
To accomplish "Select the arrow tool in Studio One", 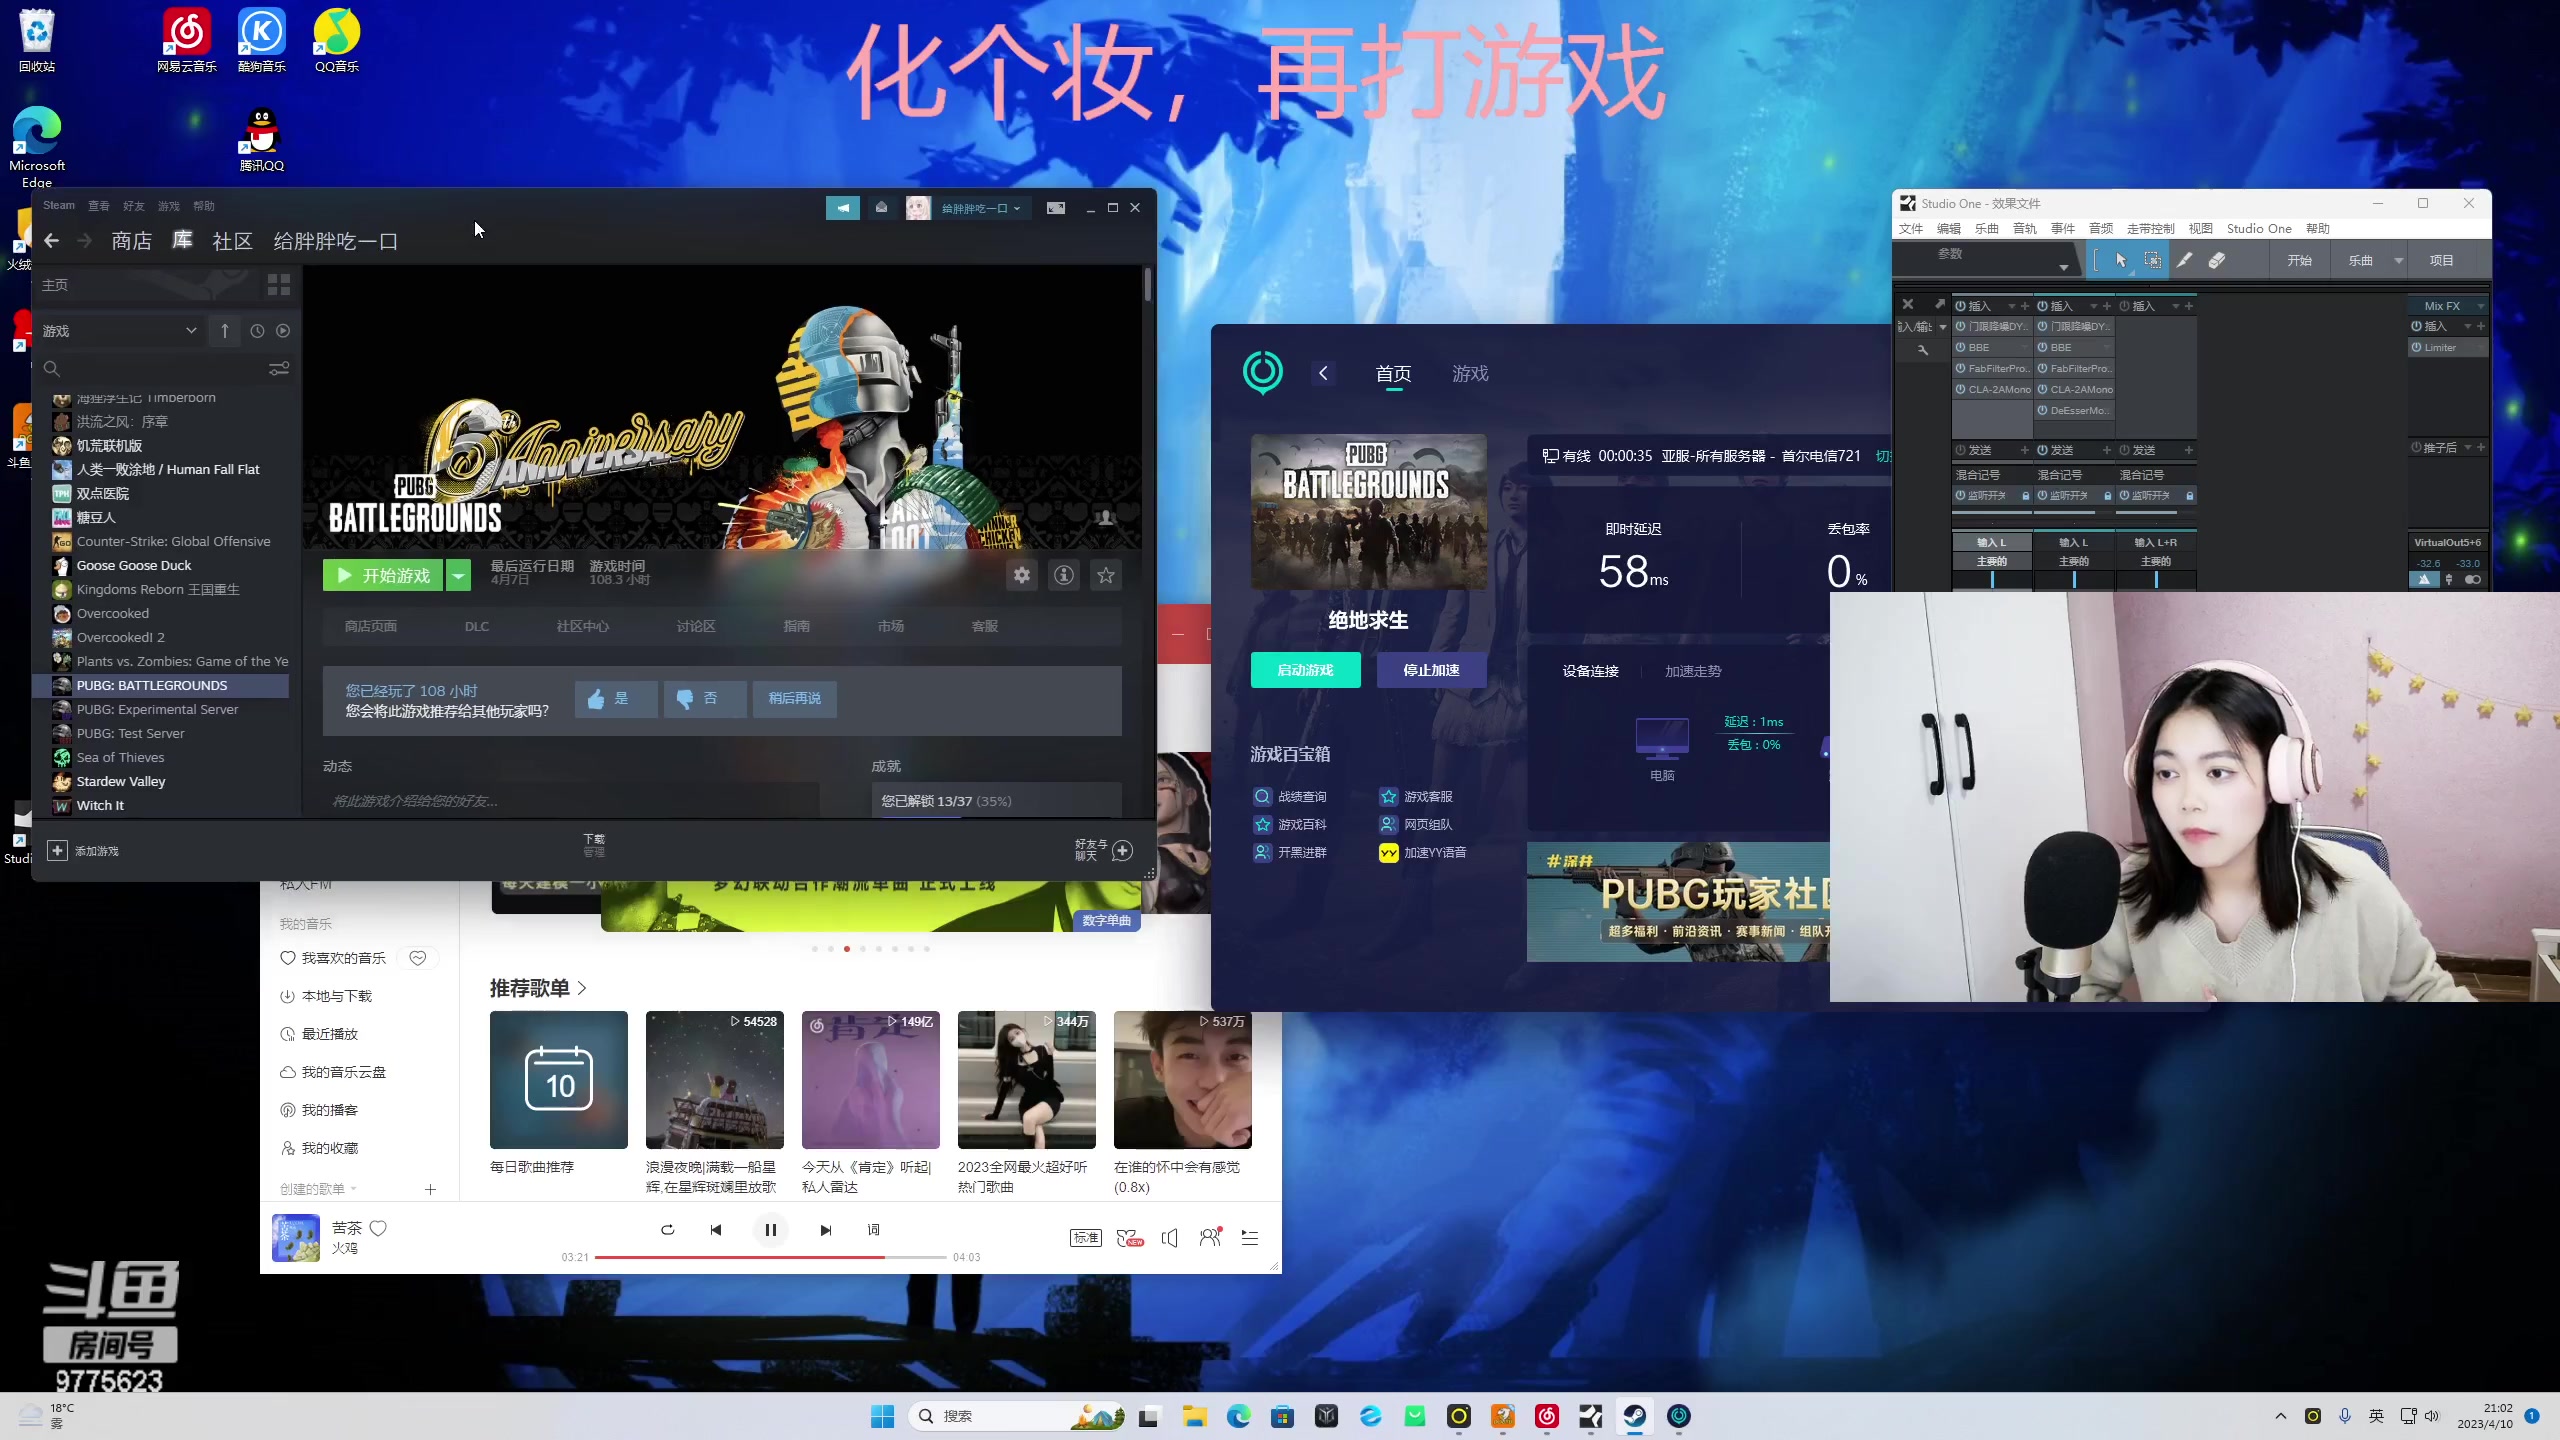I will pos(2120,260).
